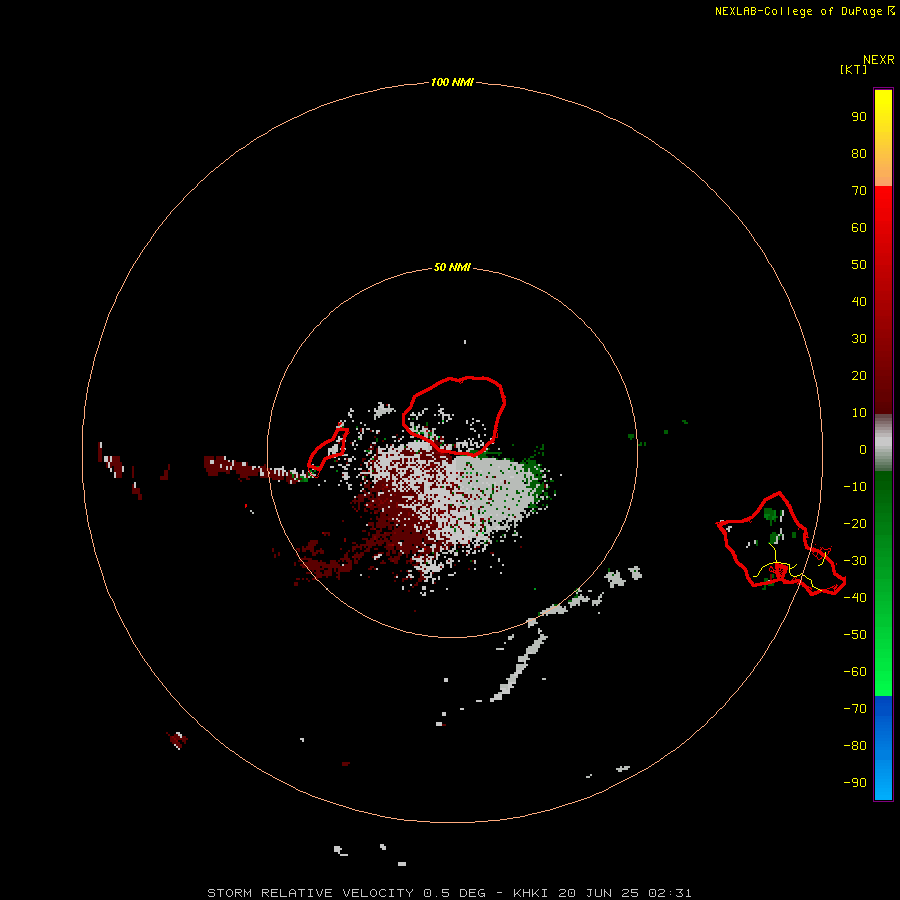Click the yellow top of the color bar
Image resolution: width=900 pixels, height=900 pixels.
point(883,109)
